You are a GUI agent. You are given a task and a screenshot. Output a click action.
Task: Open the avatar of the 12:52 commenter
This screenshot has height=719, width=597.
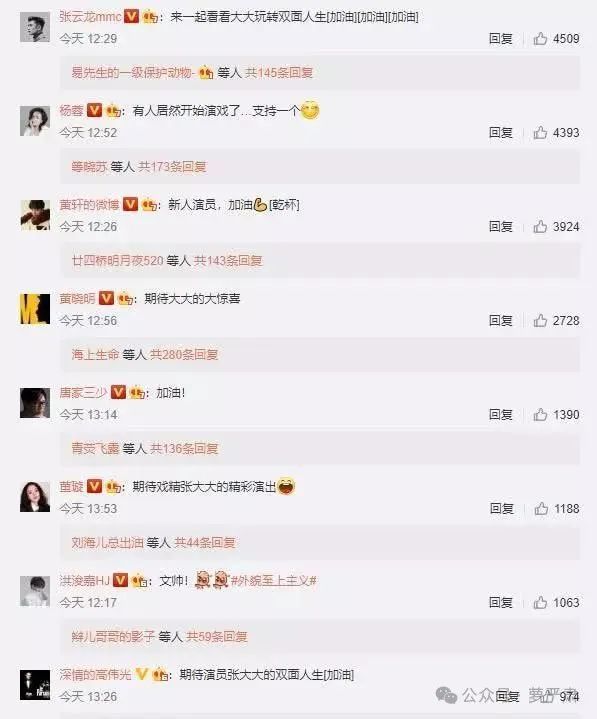click(x=35, y=121)
